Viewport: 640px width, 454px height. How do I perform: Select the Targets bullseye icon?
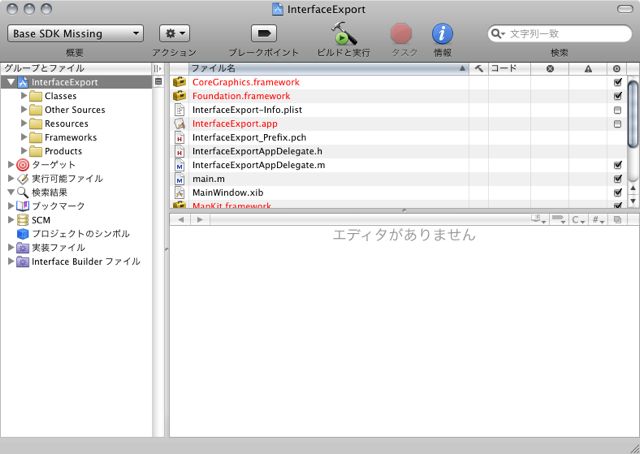[23, 165]
